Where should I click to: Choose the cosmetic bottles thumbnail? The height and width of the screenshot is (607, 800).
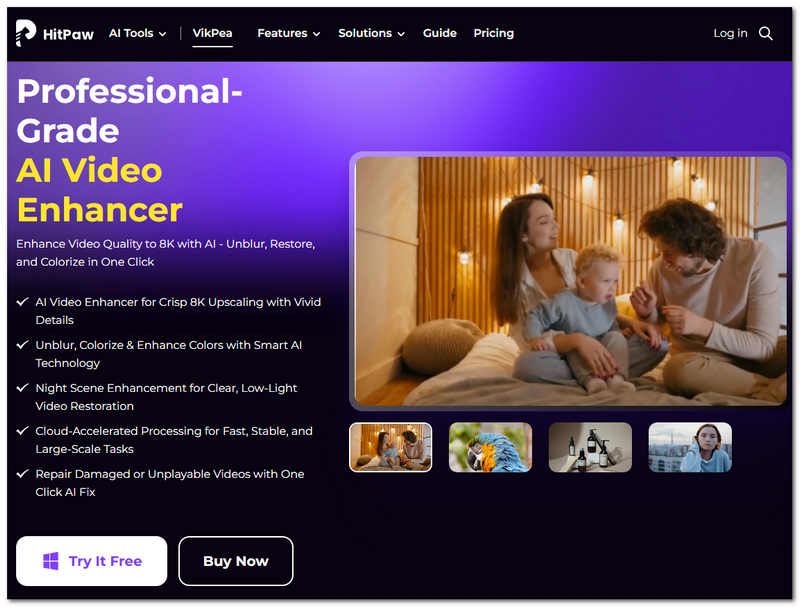590,447
